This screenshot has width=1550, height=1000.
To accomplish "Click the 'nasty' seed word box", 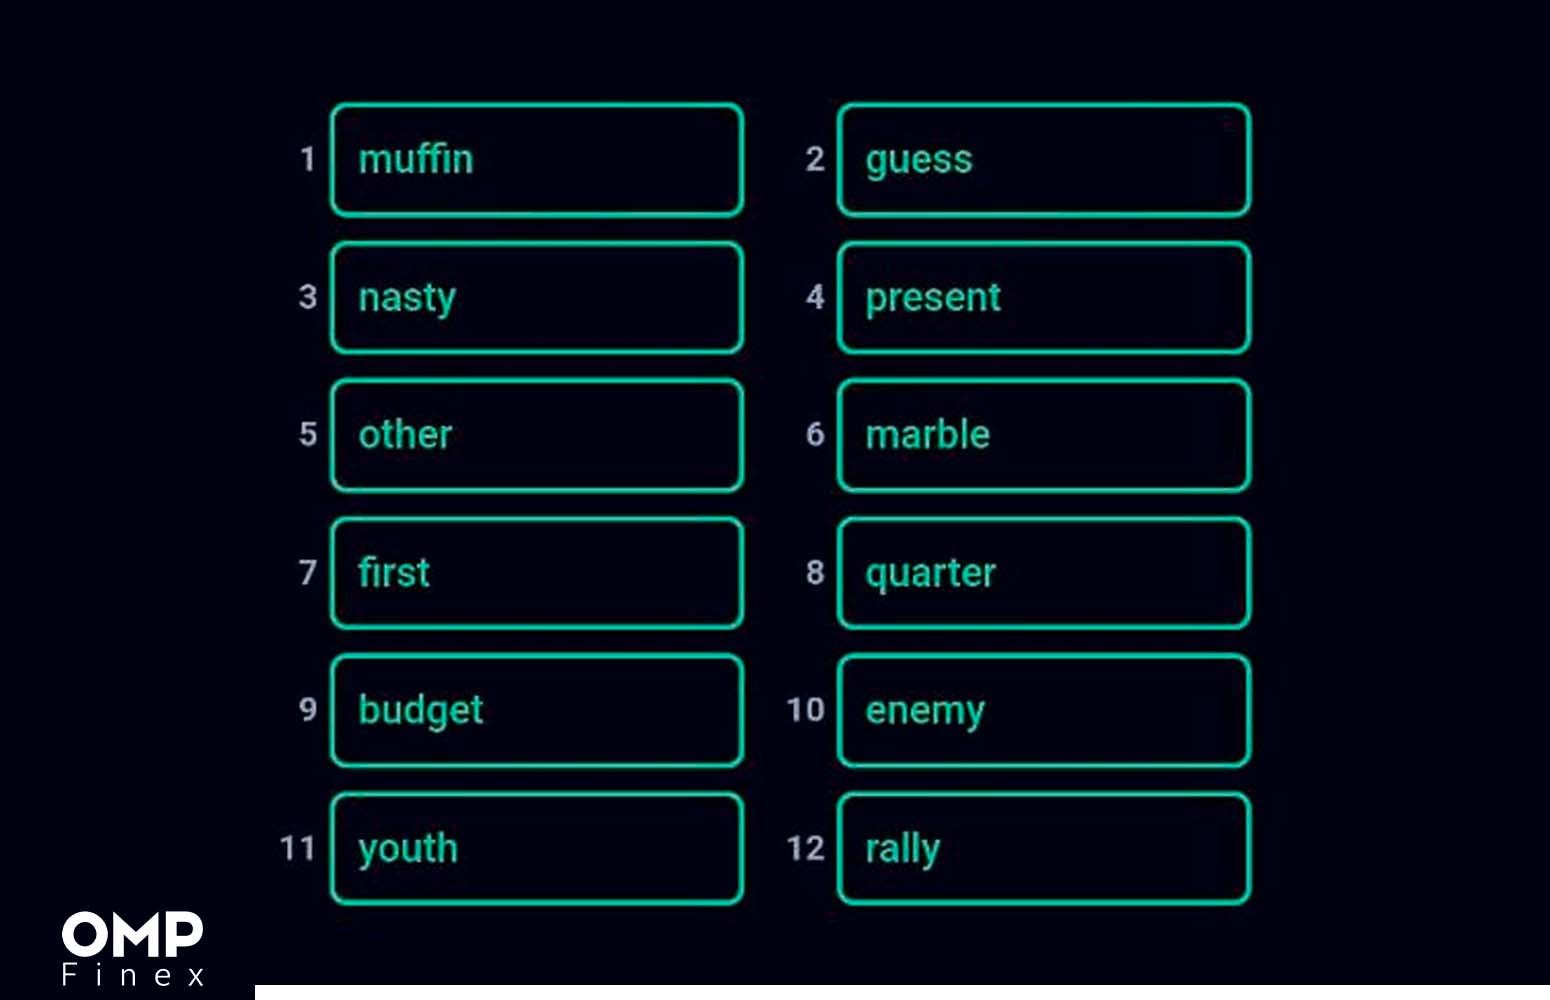I will tap(537, 297).
